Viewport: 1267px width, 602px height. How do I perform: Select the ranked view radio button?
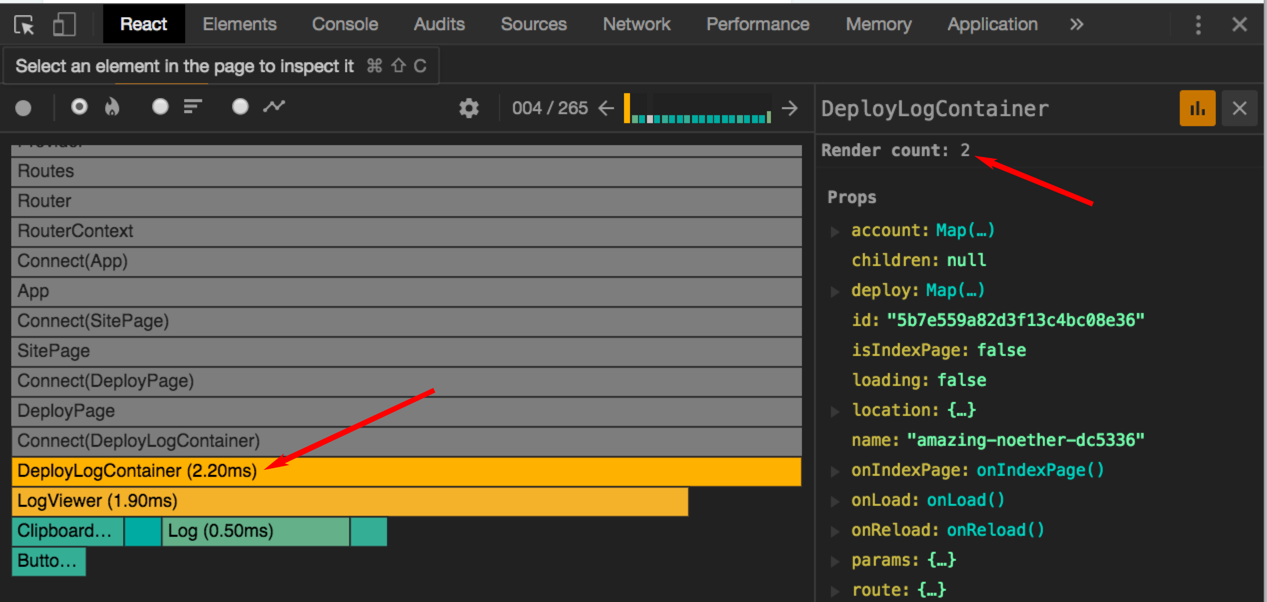(x=160, y=107)
